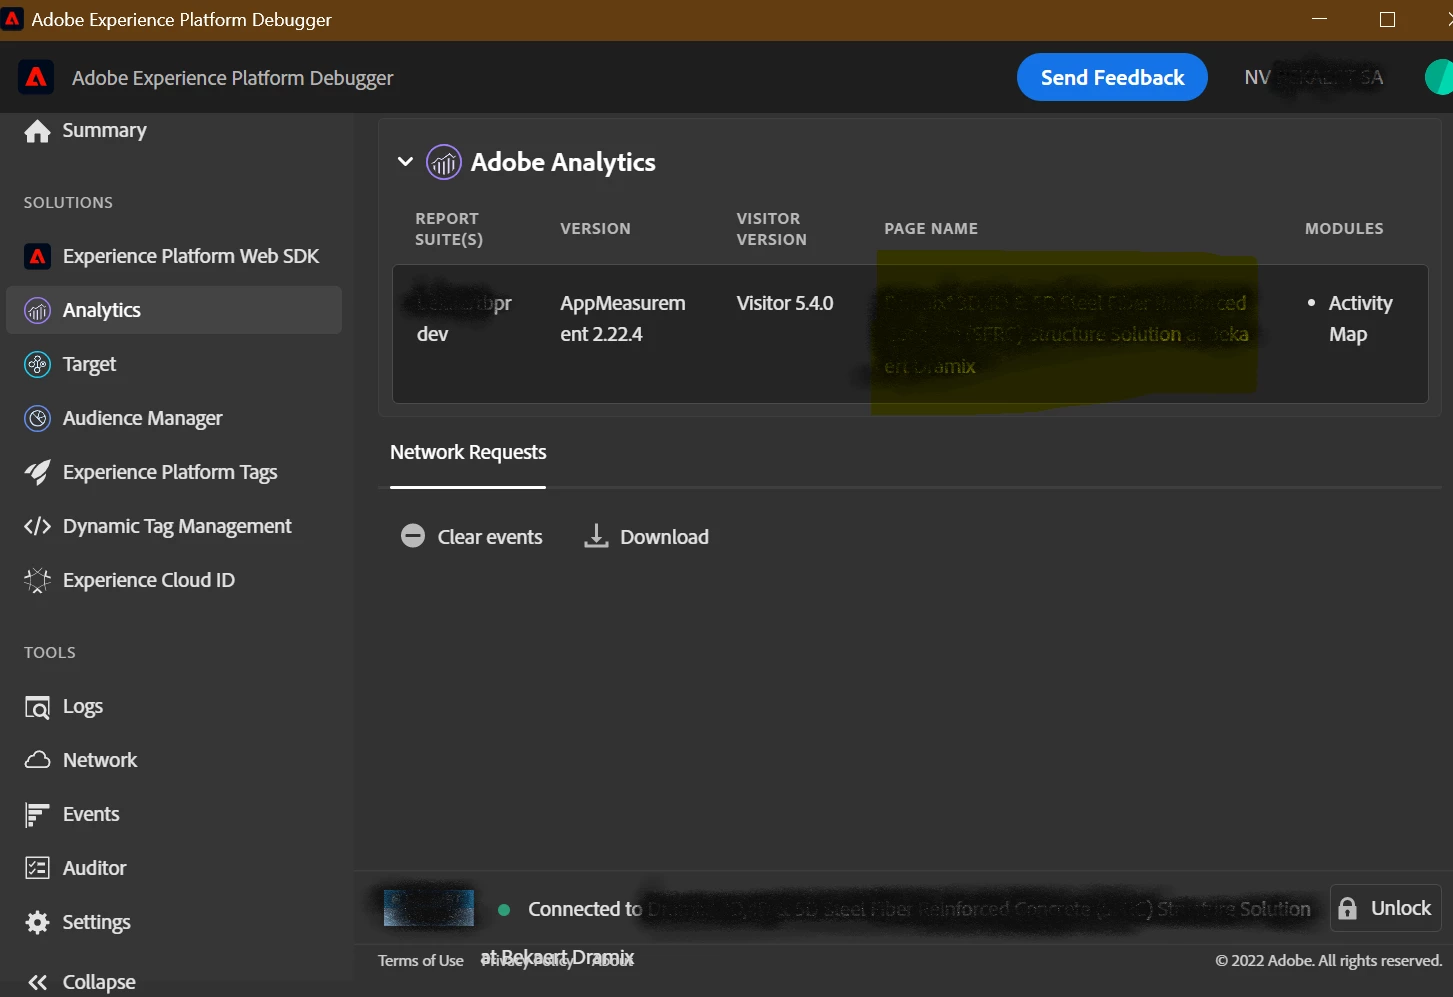1453x997 pixels.
Task: Open the Logs tool icon
Action: (37, 707)
